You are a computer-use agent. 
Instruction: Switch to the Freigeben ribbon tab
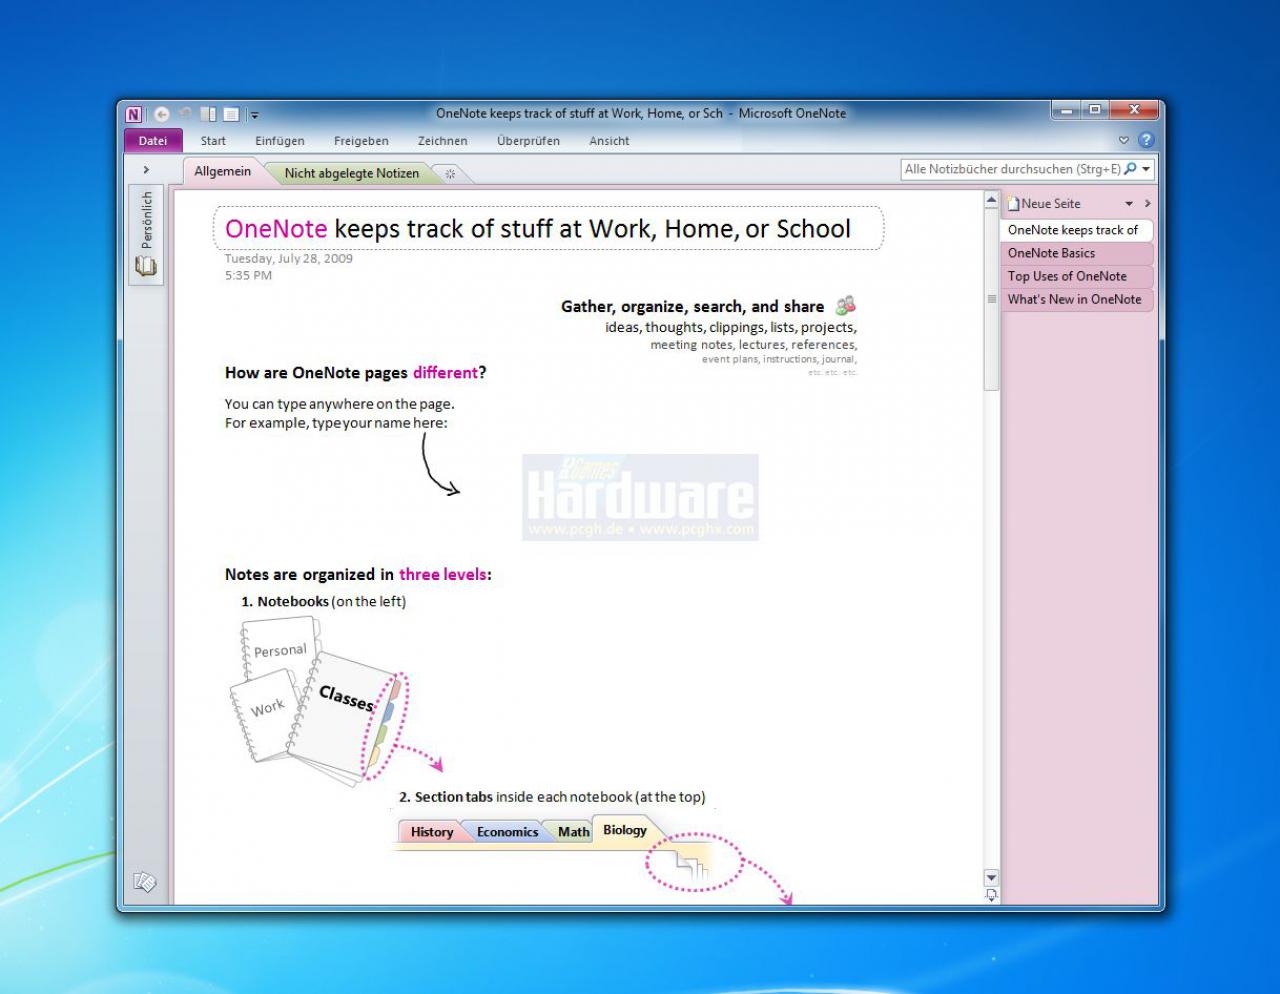(x=361, y=141)
